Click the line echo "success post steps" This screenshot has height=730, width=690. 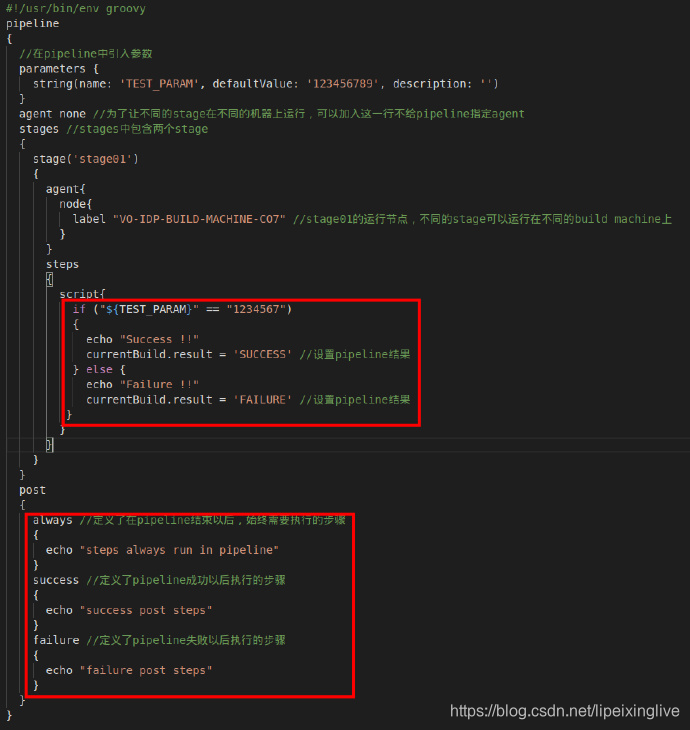129,610
